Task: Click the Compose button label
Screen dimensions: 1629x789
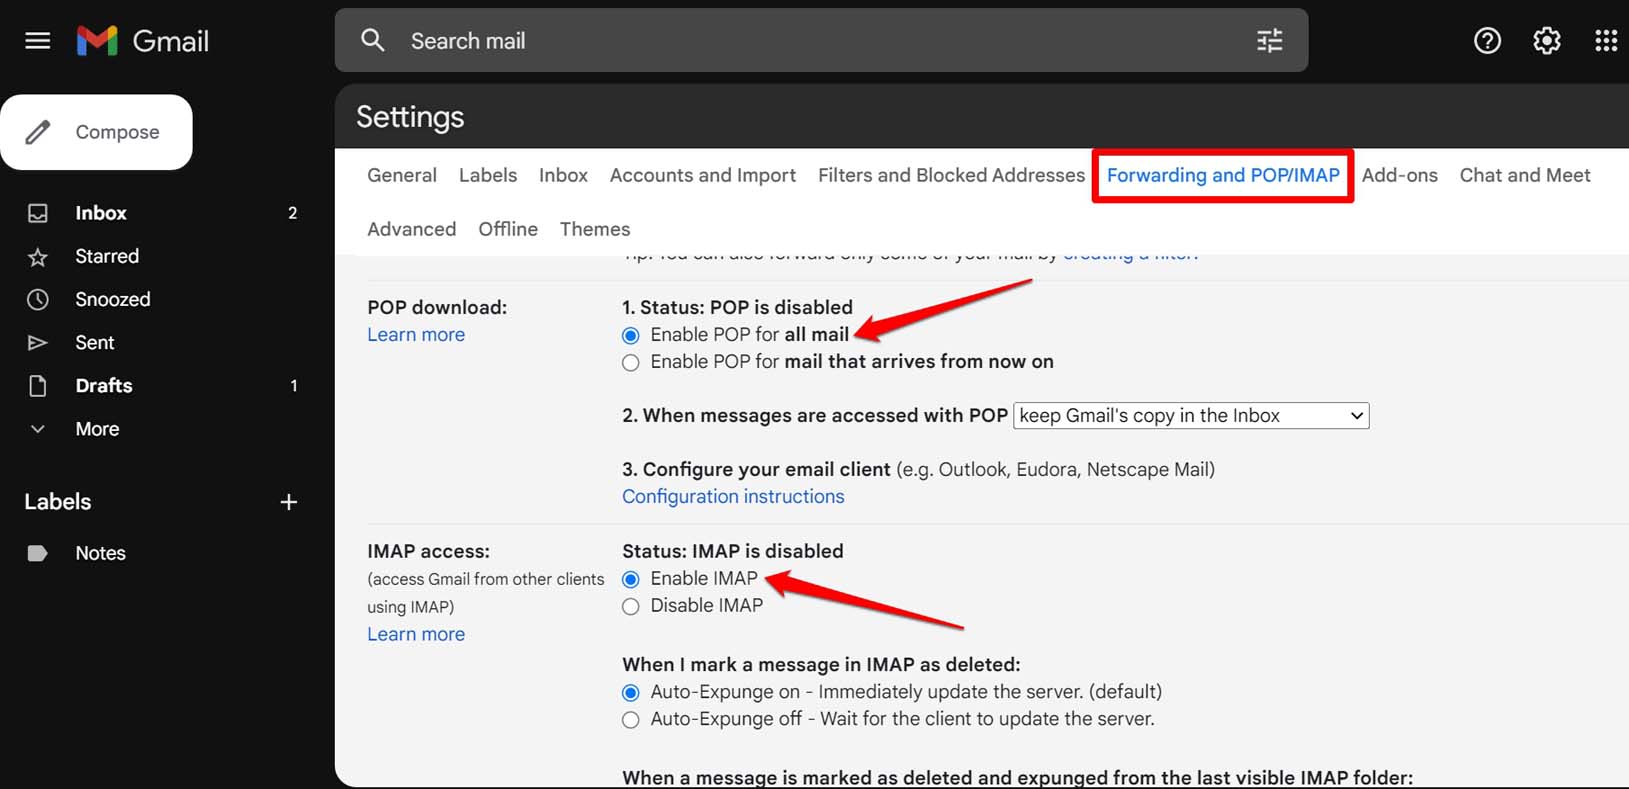Action: pyautogui.click(x=117, y=132)
